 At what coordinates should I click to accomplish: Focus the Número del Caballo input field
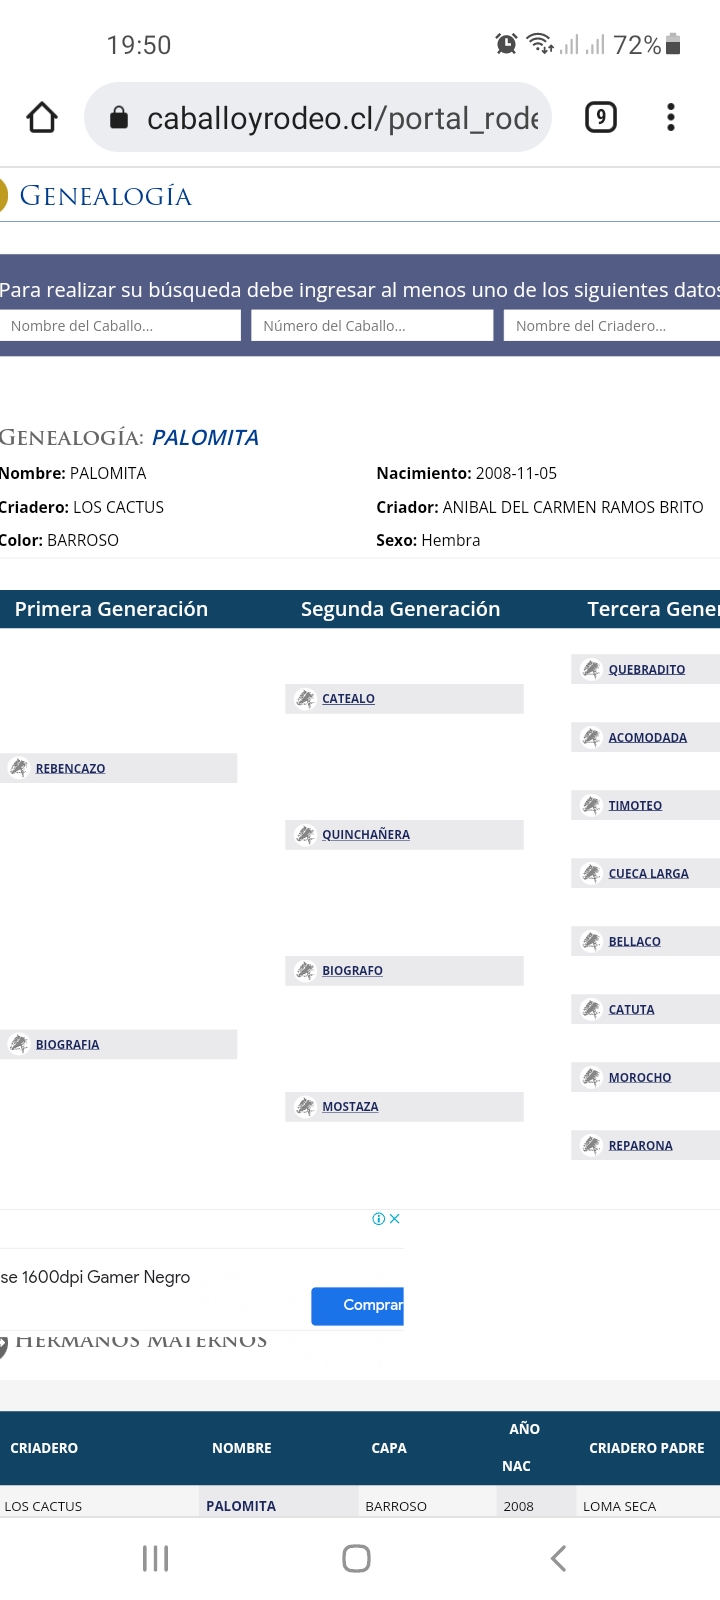coord(372,326)
